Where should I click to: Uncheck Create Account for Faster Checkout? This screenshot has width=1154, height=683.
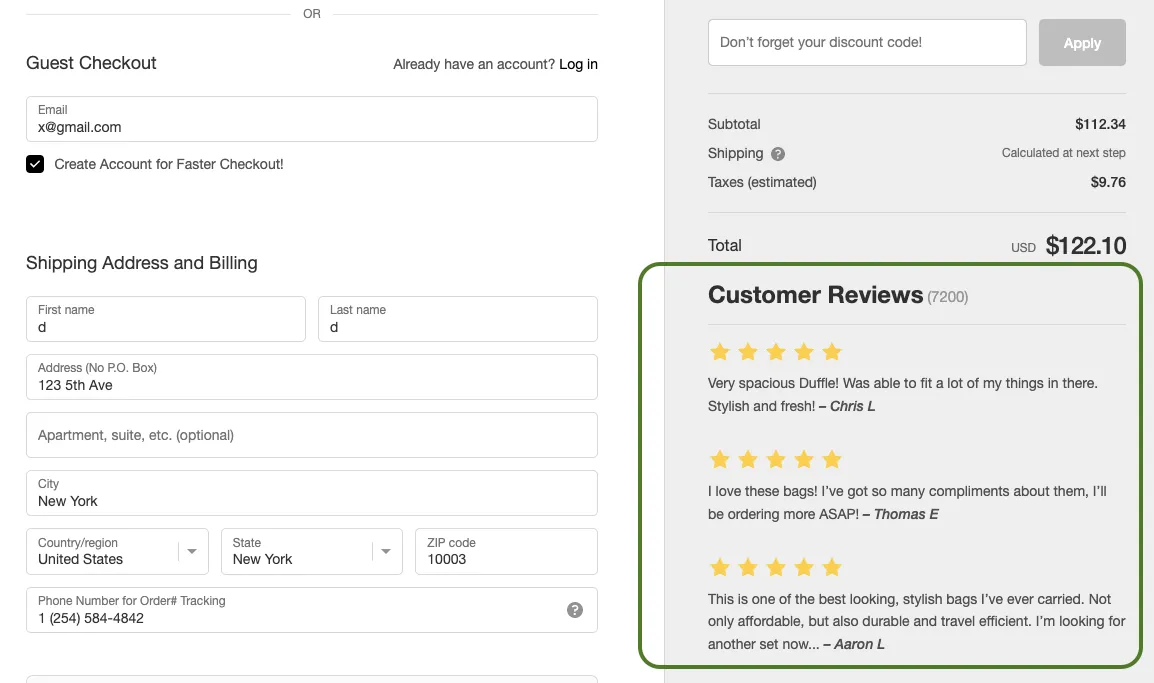tap(35, 164)
